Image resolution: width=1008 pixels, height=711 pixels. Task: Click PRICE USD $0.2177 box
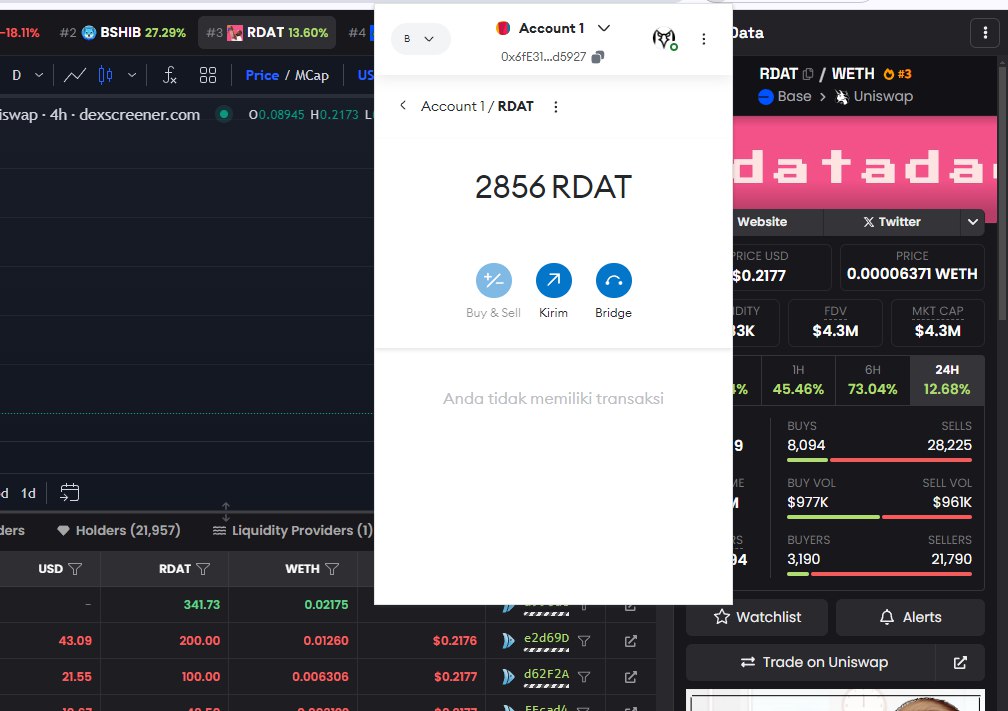pyautogui.click(x=781, y=267)
